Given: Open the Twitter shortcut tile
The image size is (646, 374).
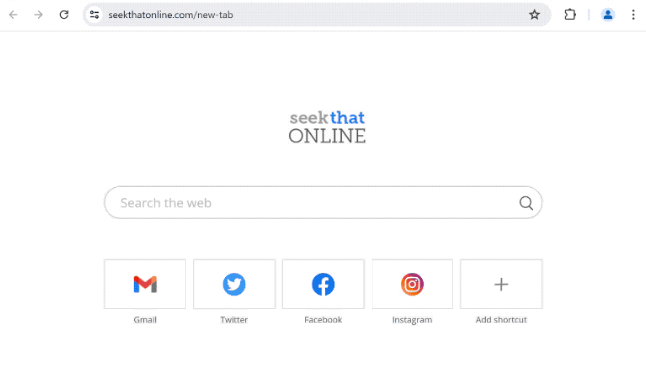Looking at the screenshot, I should (x=234, y=284).
